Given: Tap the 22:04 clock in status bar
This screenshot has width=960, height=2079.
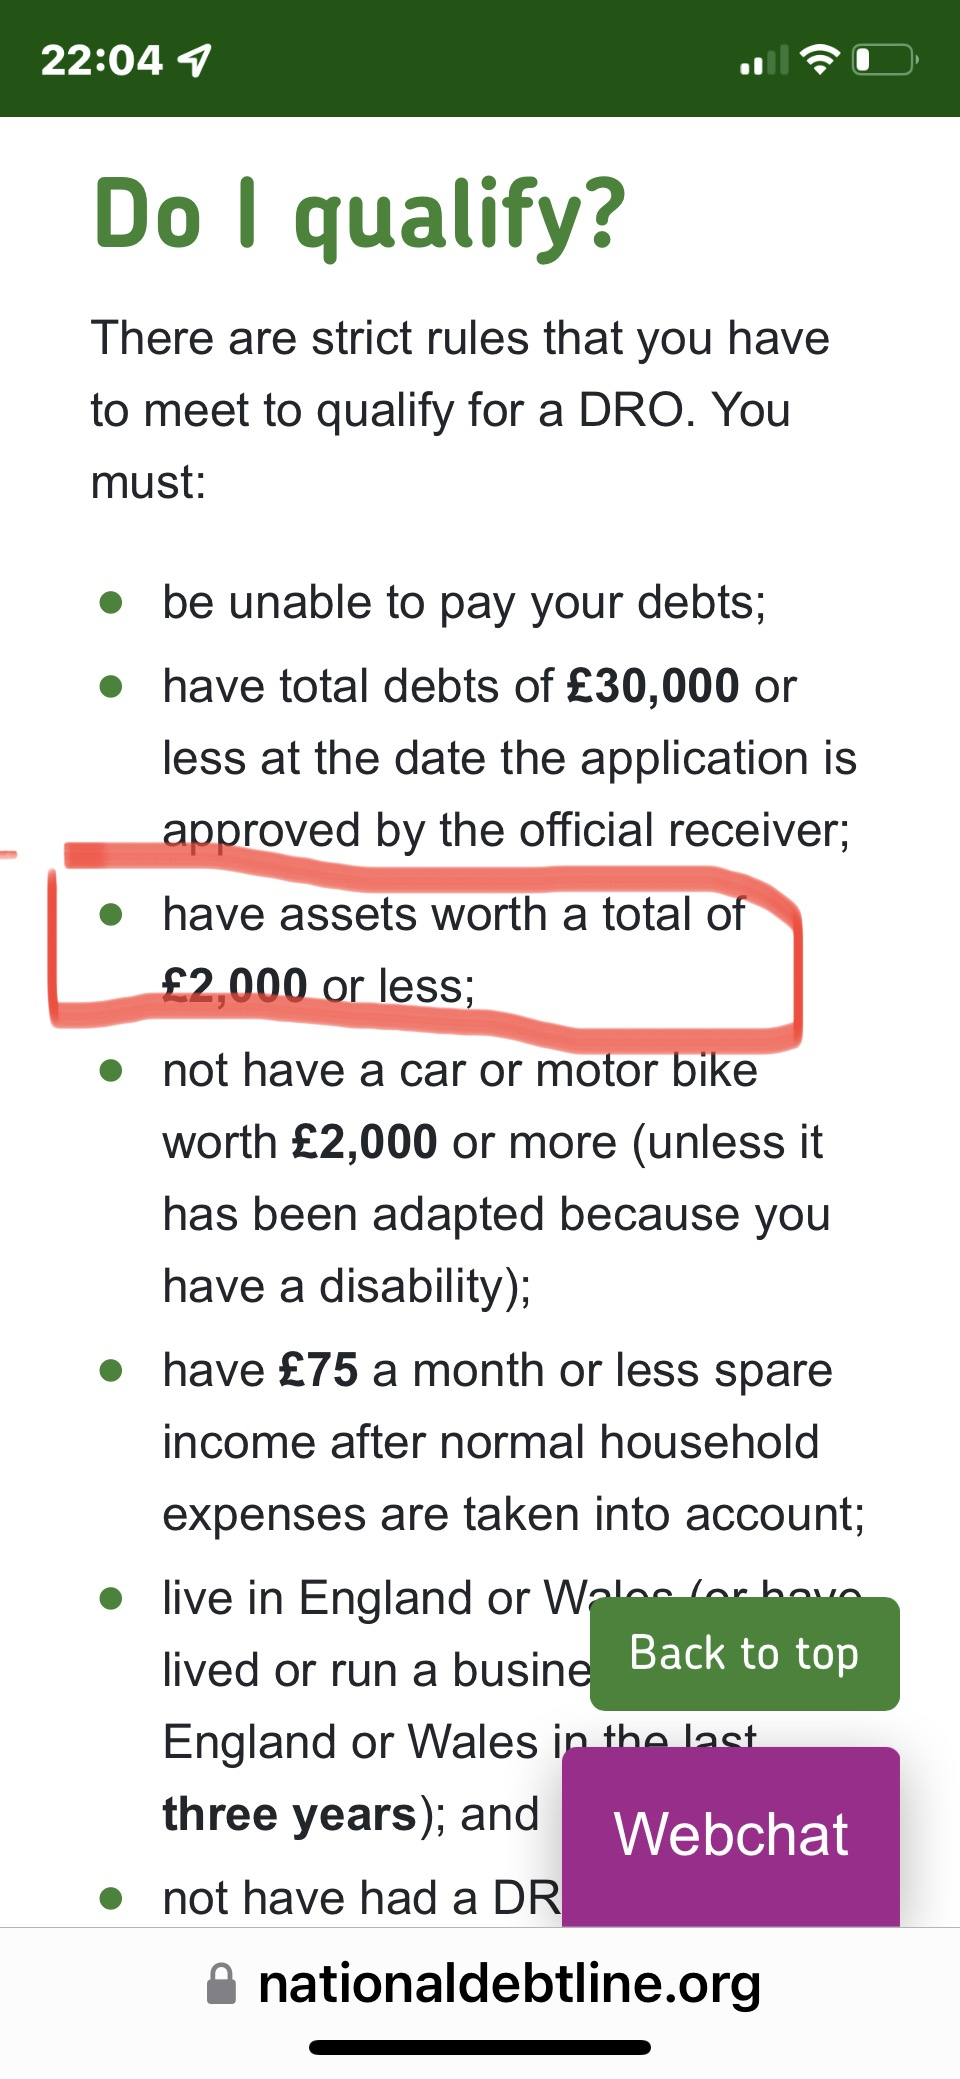Looking at the screenshot, I should click(101, 60).
